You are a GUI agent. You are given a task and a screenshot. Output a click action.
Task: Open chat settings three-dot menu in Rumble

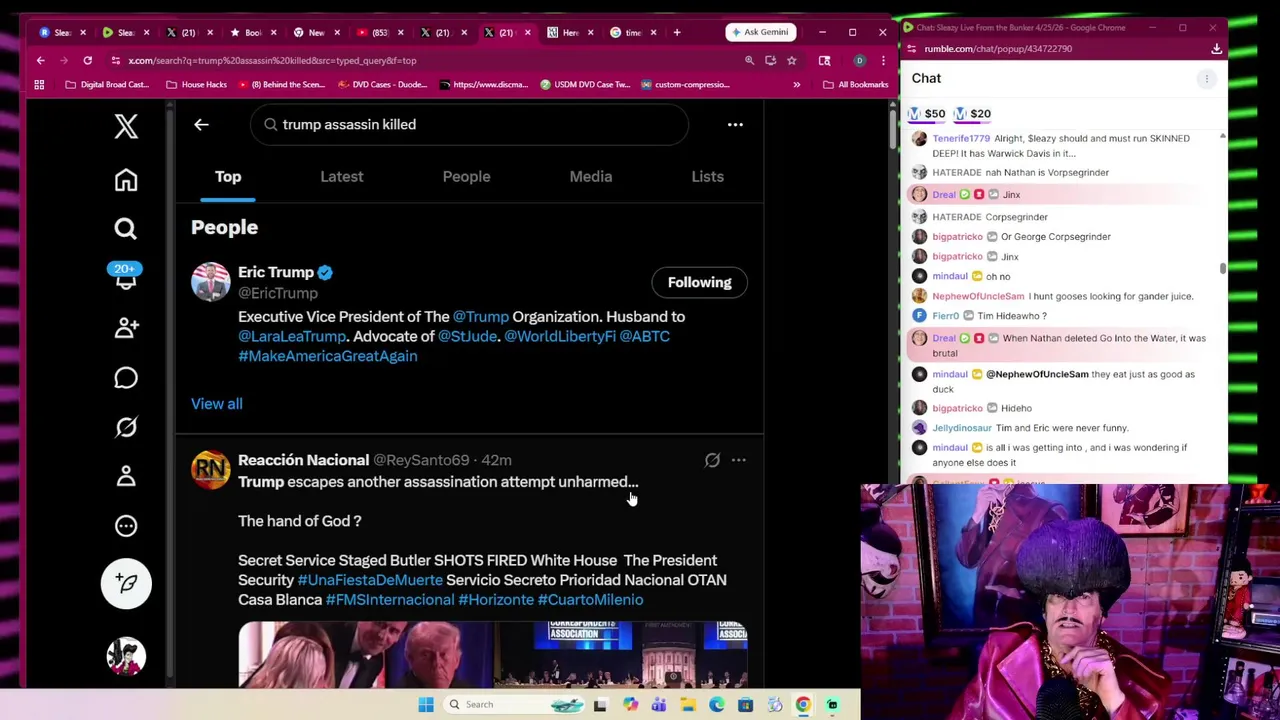[x=1207, y=78]
